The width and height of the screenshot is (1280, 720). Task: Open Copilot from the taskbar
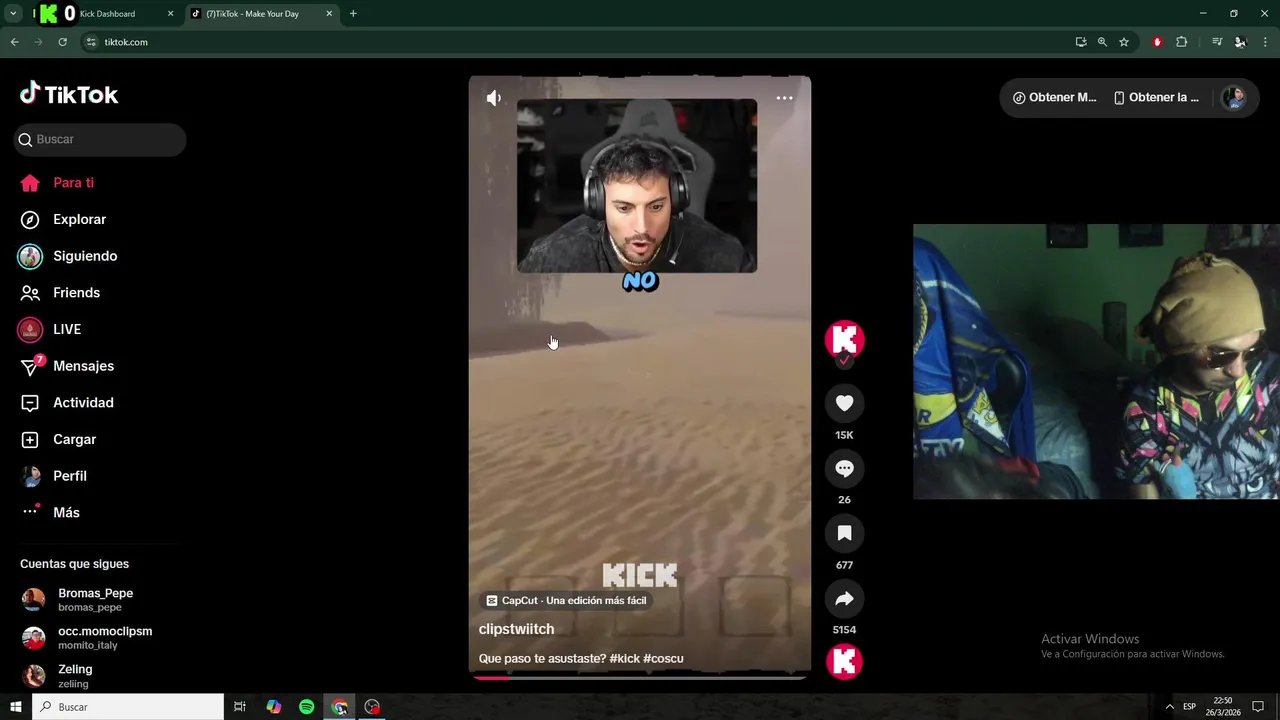(x=273, y=707)
